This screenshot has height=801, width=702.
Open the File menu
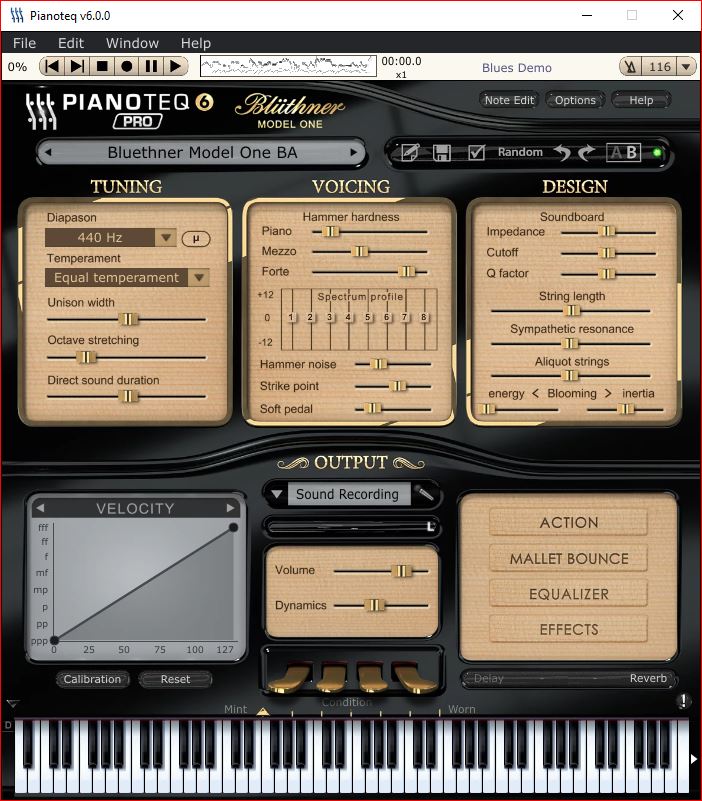[25, 43]
